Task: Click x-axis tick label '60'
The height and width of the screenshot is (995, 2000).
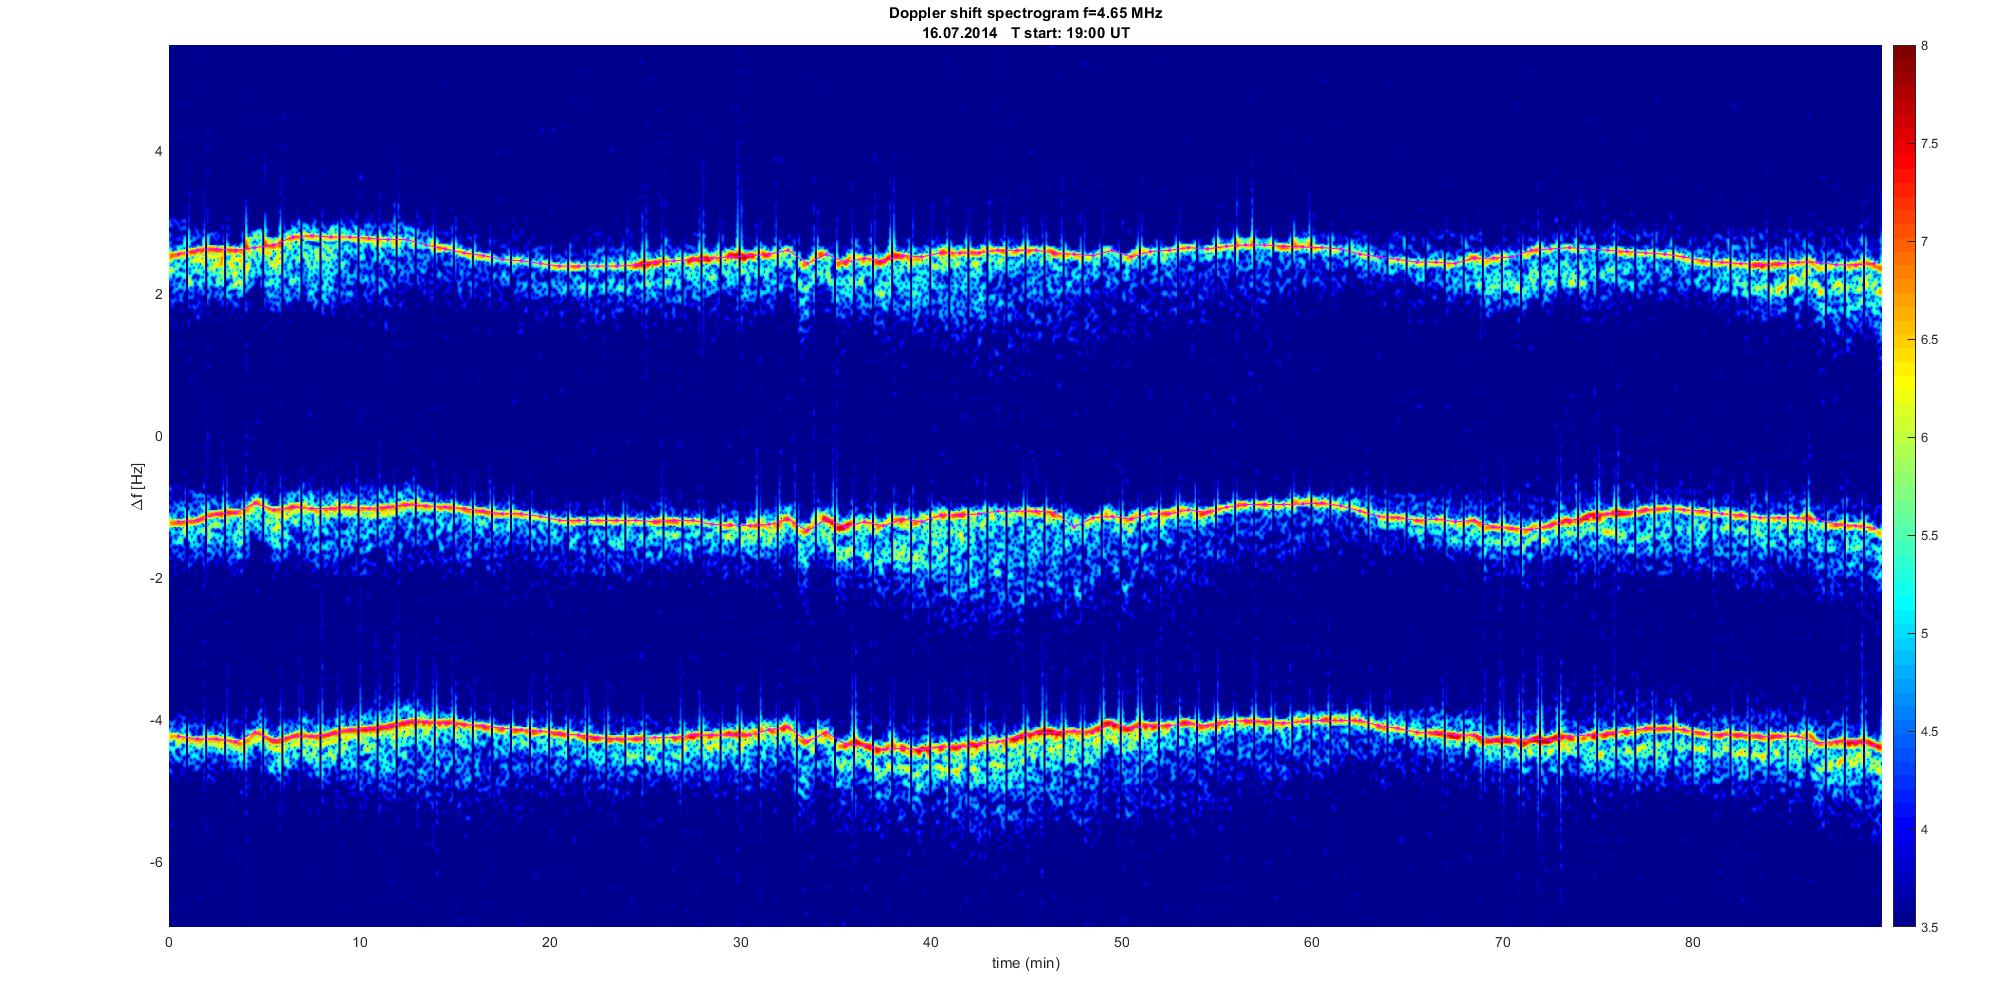Action: (x=1312, y=942)
